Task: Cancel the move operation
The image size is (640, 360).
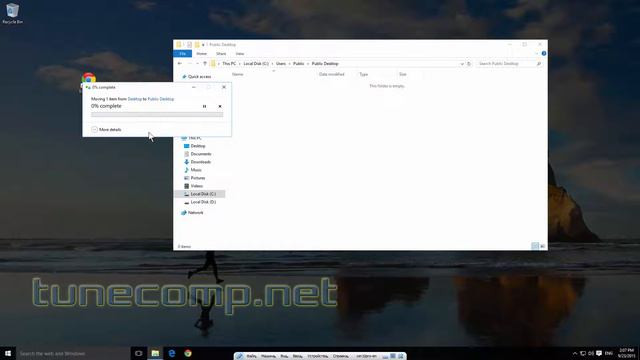Action: tap(220, 106)
